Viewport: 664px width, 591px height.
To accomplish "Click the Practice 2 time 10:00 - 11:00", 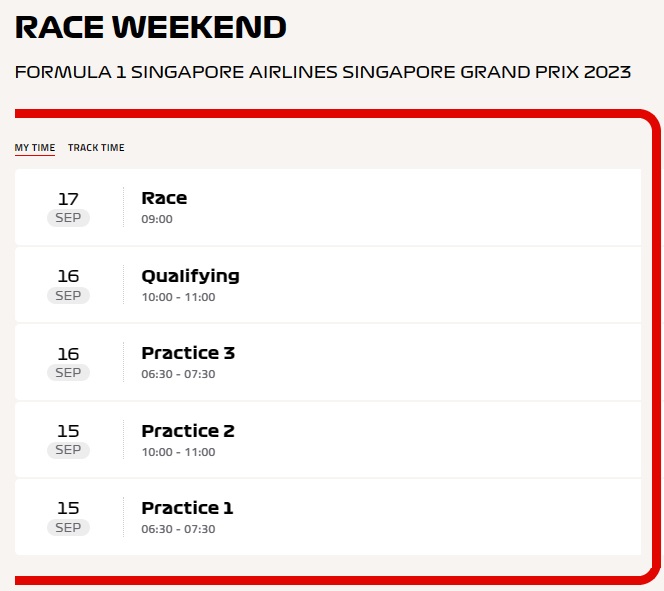I will [178, 452].
